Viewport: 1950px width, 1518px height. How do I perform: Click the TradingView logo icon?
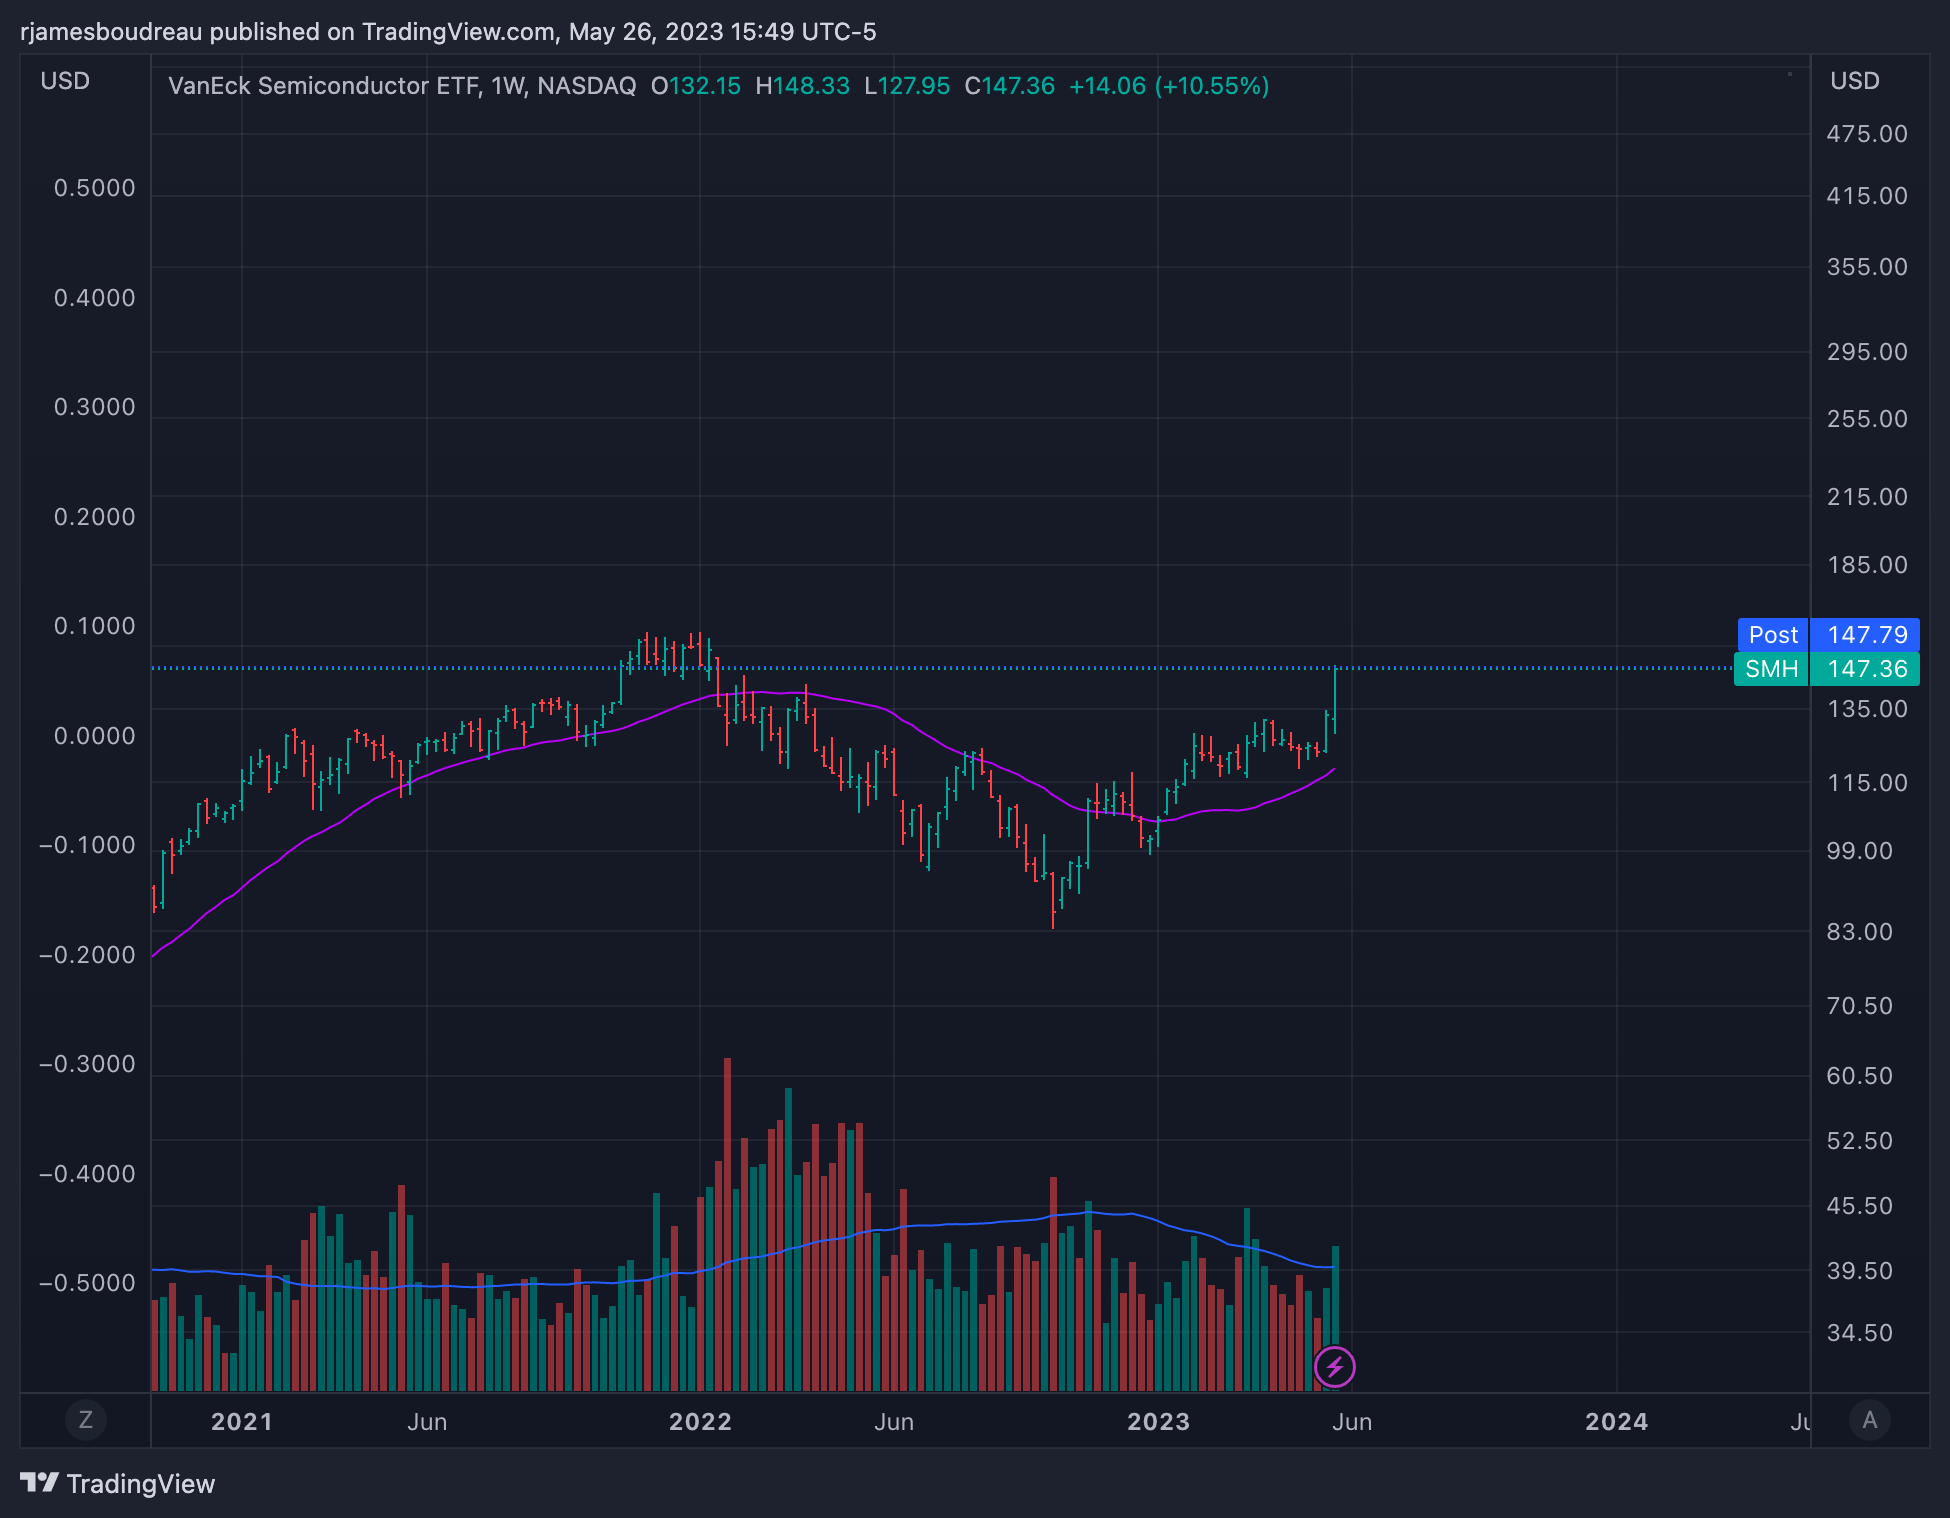pos(40,1483)
